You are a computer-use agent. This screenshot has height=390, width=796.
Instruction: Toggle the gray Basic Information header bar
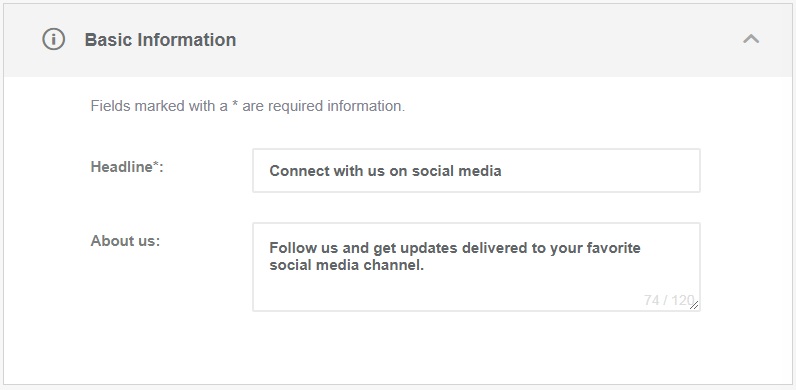pyautogui.click(x=398, y=41)
